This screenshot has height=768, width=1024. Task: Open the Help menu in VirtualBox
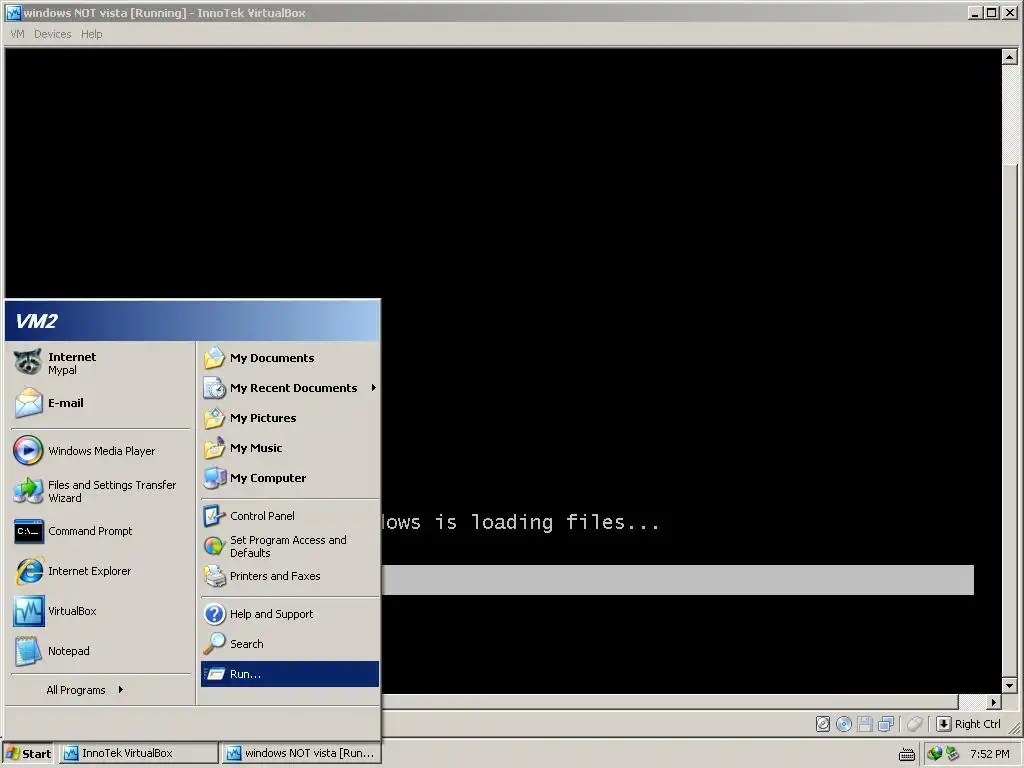91,34
